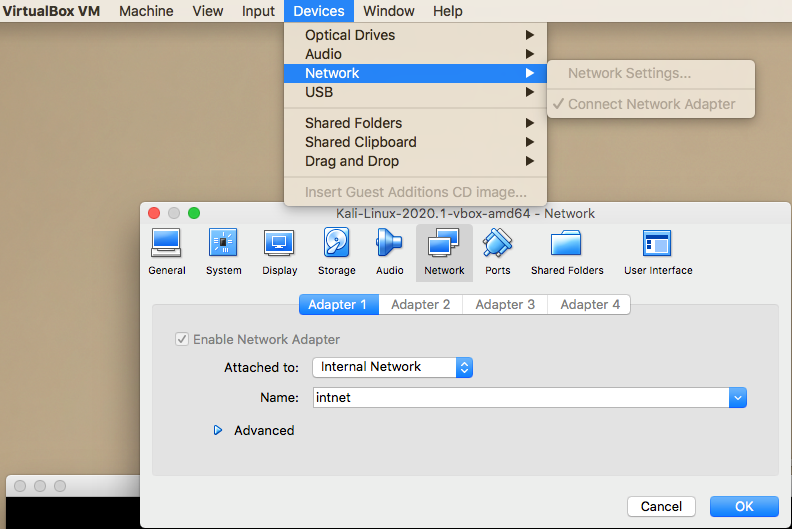Click the intnet name input field

click(521, 398)
